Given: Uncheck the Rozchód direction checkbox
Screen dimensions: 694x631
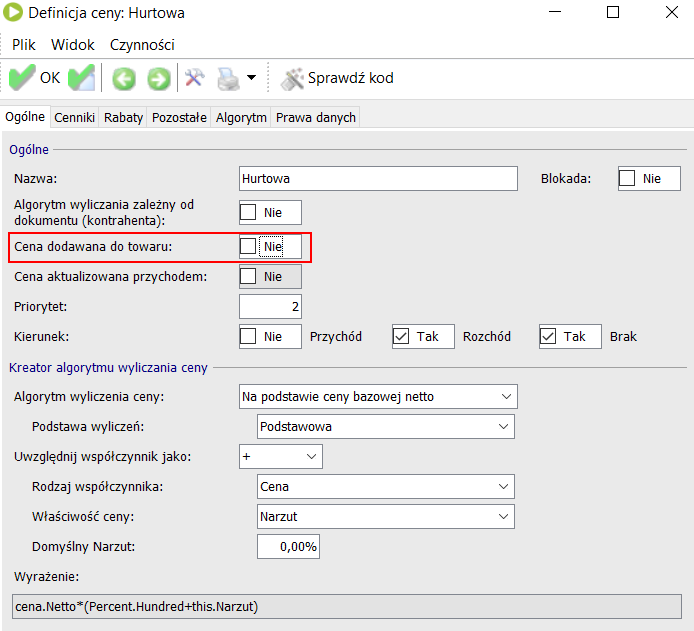Looking at the screenshot, I should tap(402, 337).
